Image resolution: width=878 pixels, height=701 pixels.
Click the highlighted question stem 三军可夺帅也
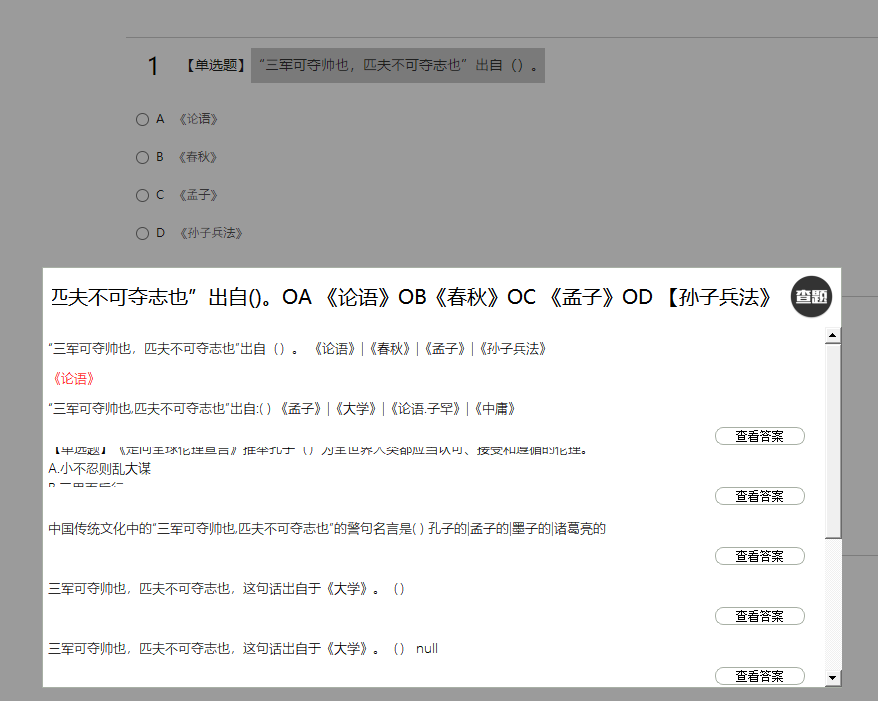click(398, 66)
